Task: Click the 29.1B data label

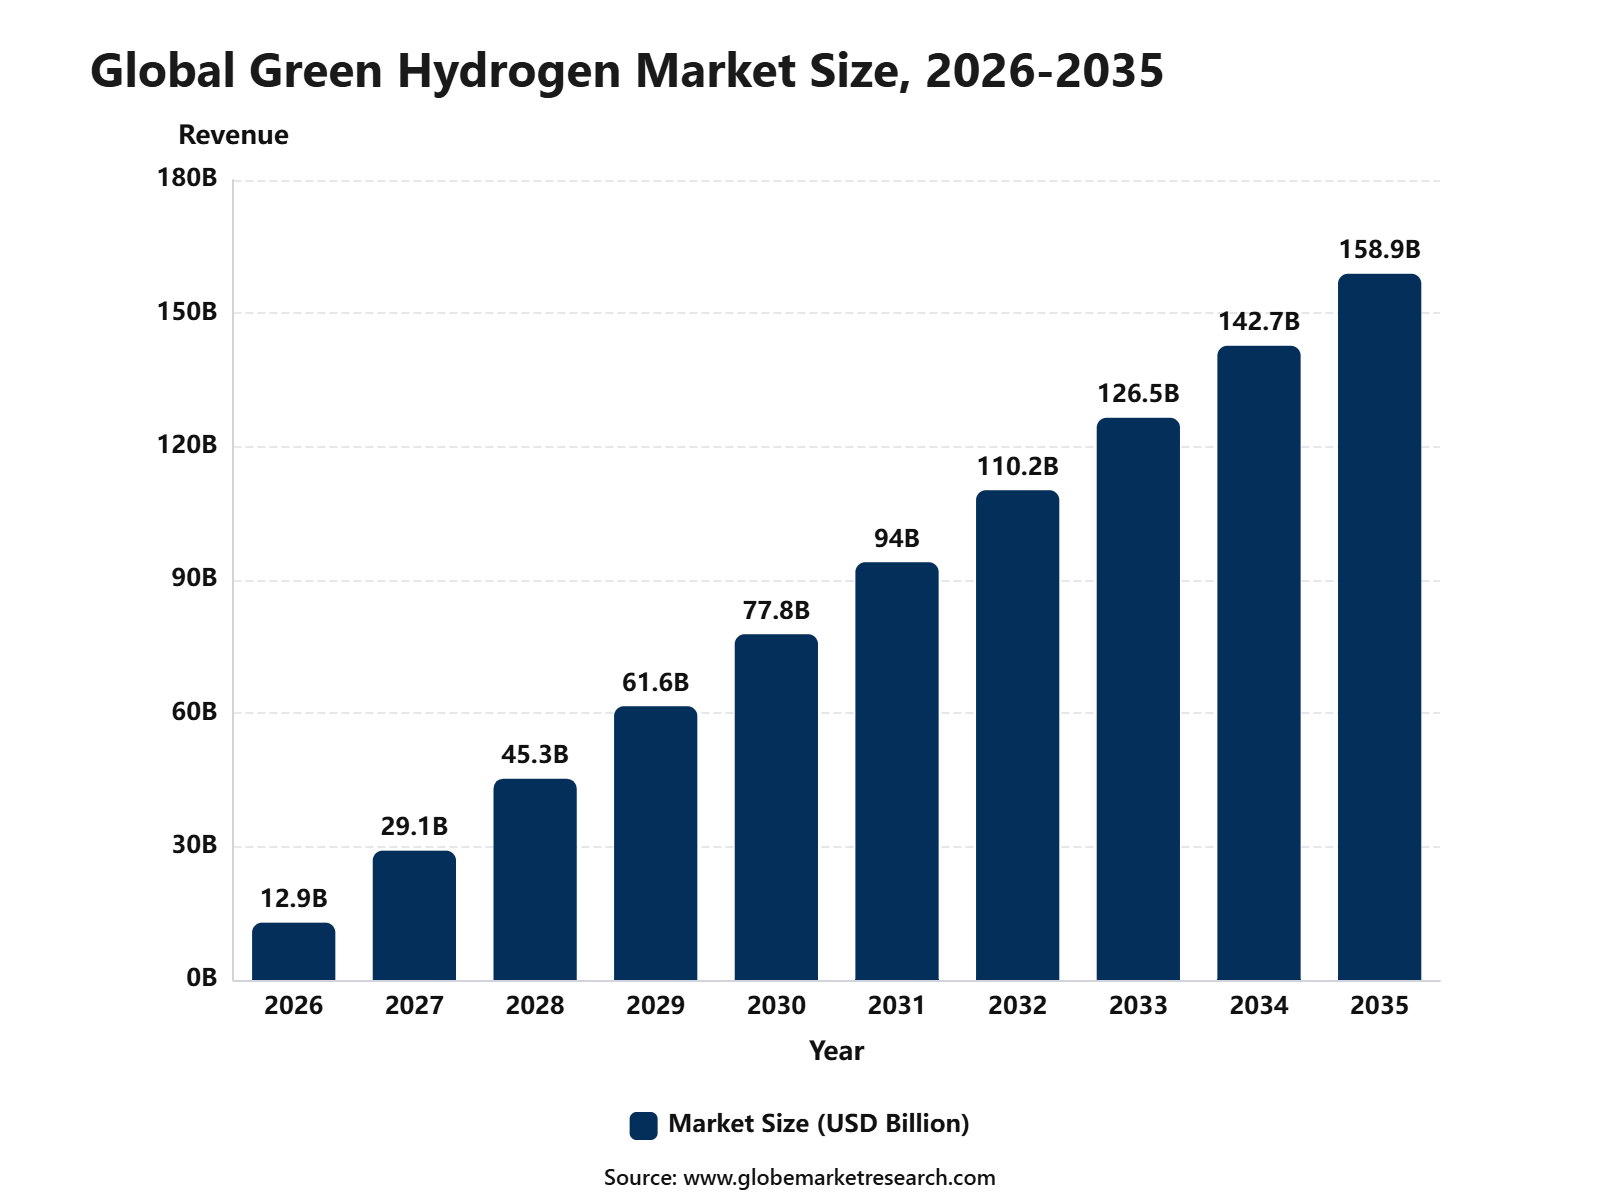Action: pyautogui.click(x=414, y=826)
